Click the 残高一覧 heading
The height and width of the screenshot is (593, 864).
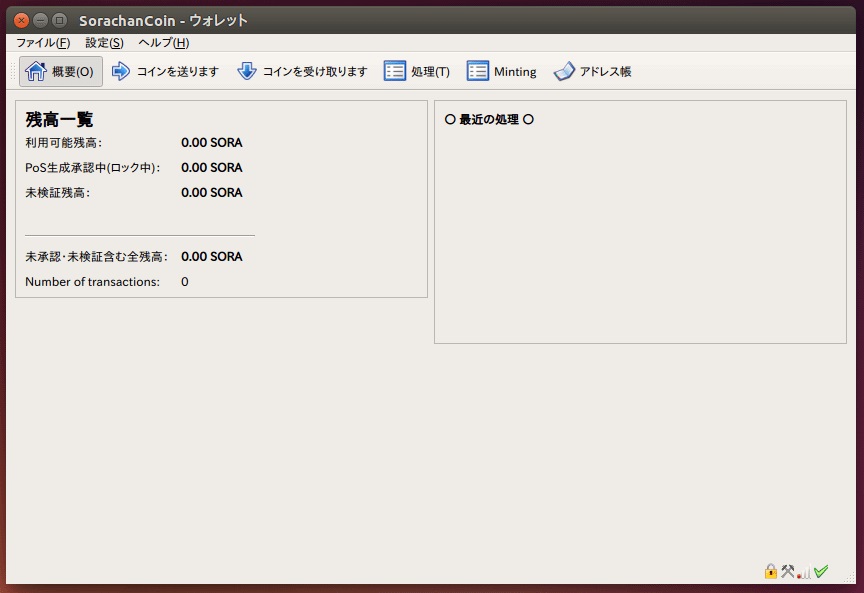coord(60,119)
